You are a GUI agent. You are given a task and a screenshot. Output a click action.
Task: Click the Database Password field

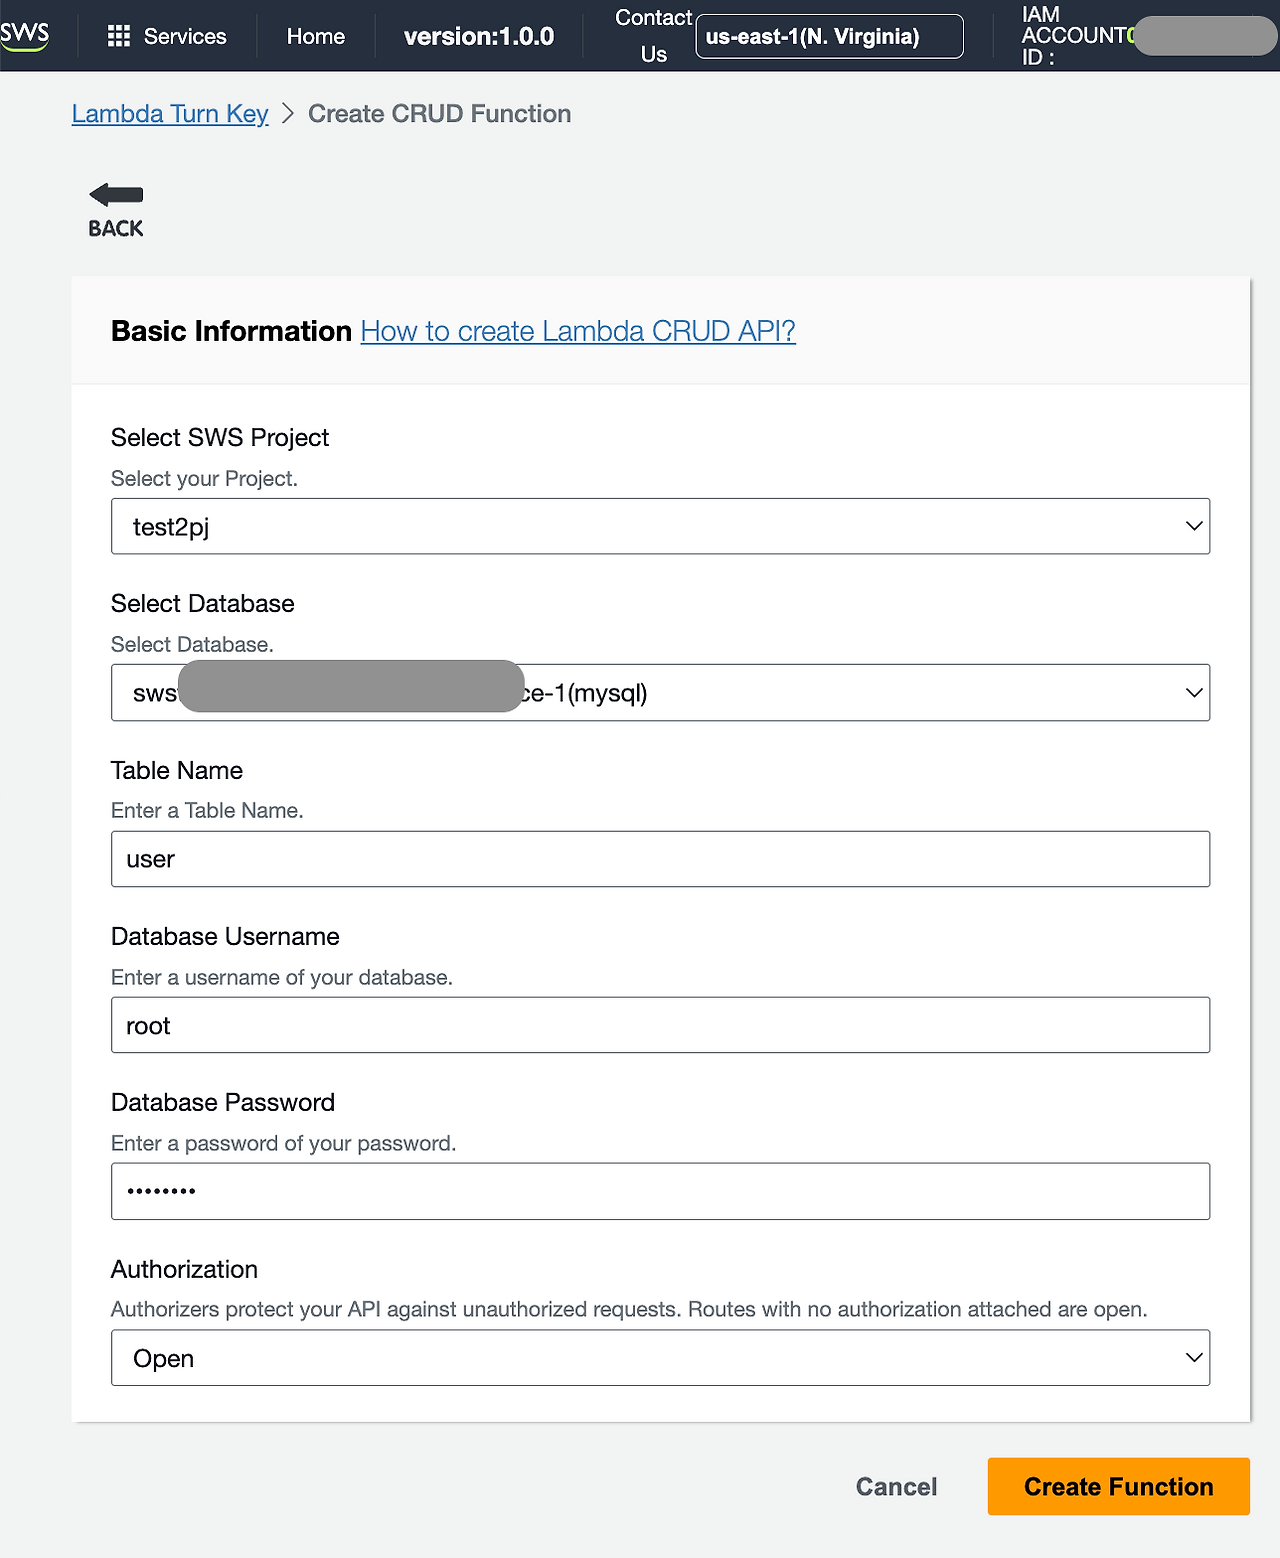660,1191
